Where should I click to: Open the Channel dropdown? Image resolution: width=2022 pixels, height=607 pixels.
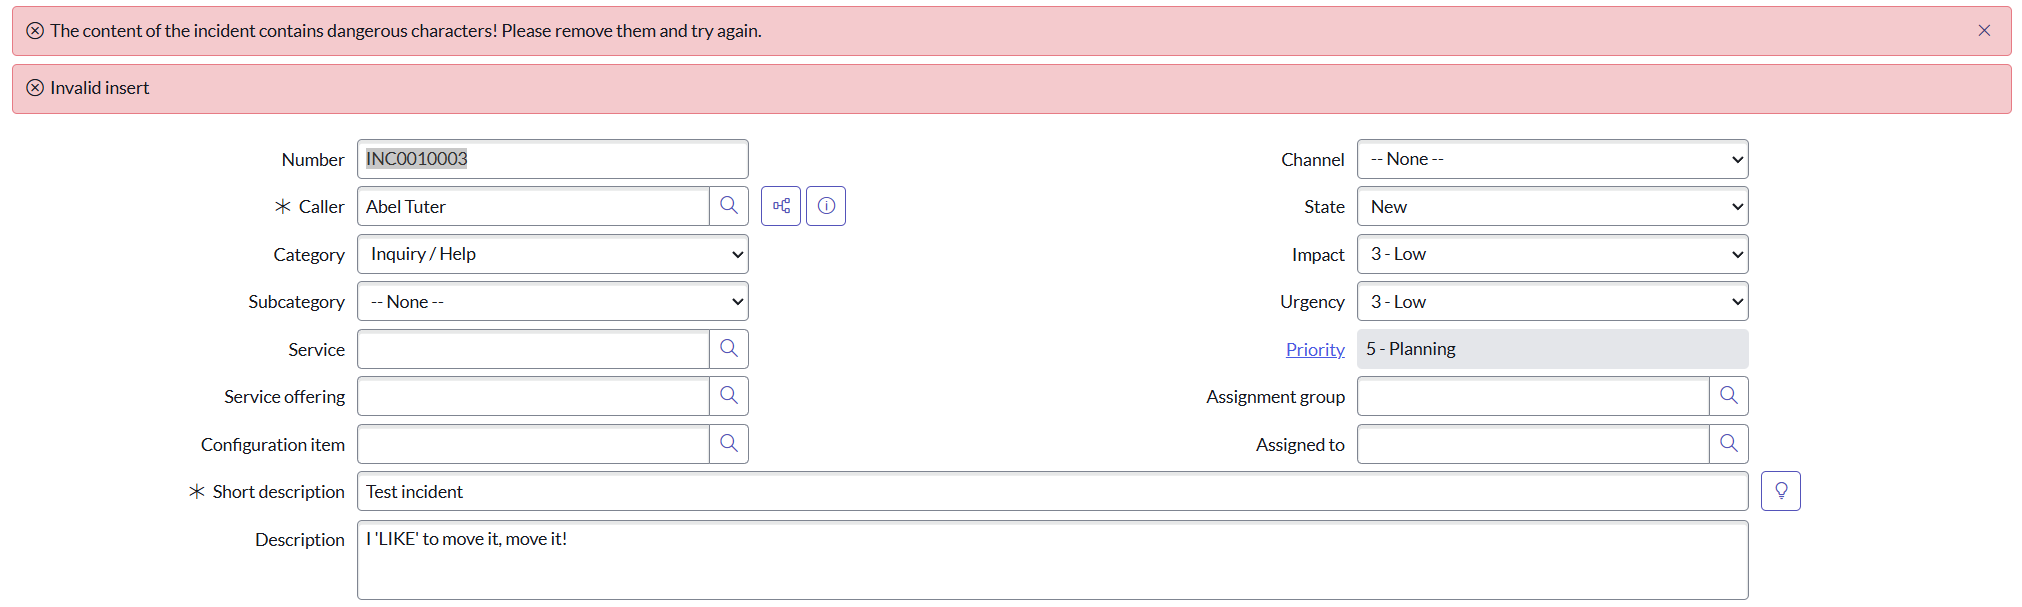point(1552,159)
